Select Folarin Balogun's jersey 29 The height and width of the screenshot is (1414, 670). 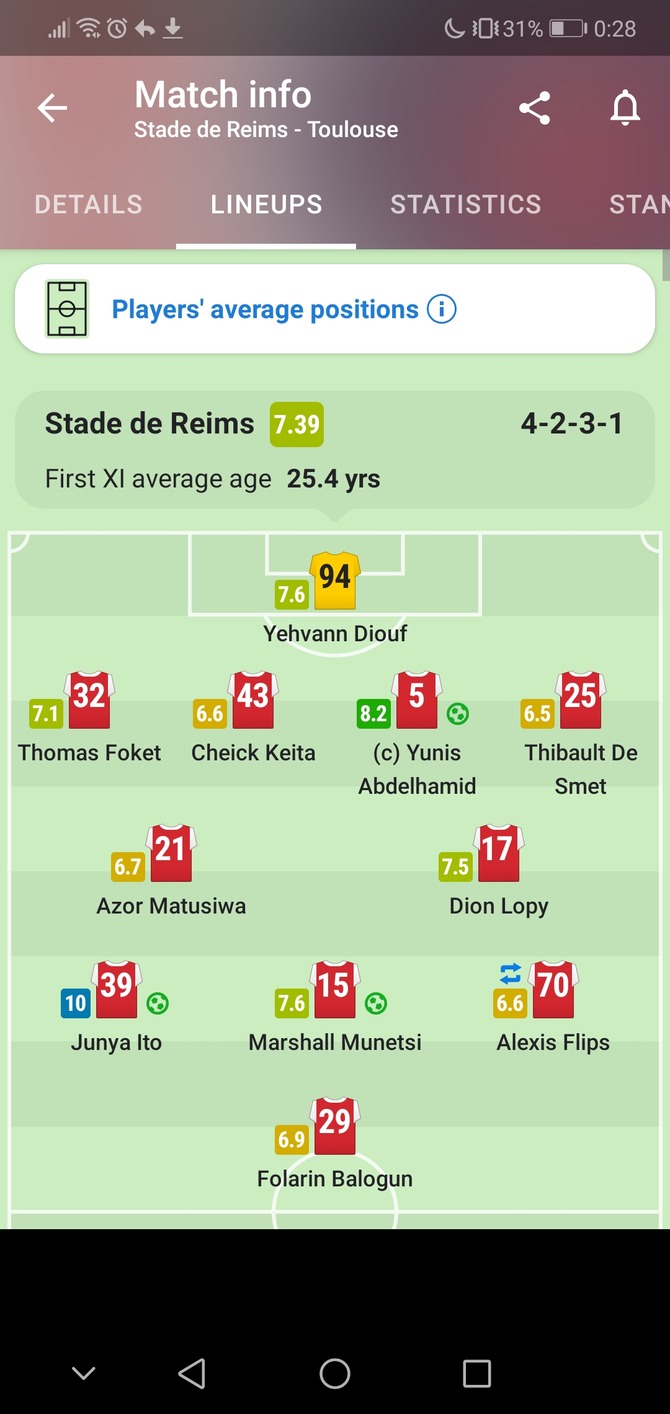coord(335,1125)
